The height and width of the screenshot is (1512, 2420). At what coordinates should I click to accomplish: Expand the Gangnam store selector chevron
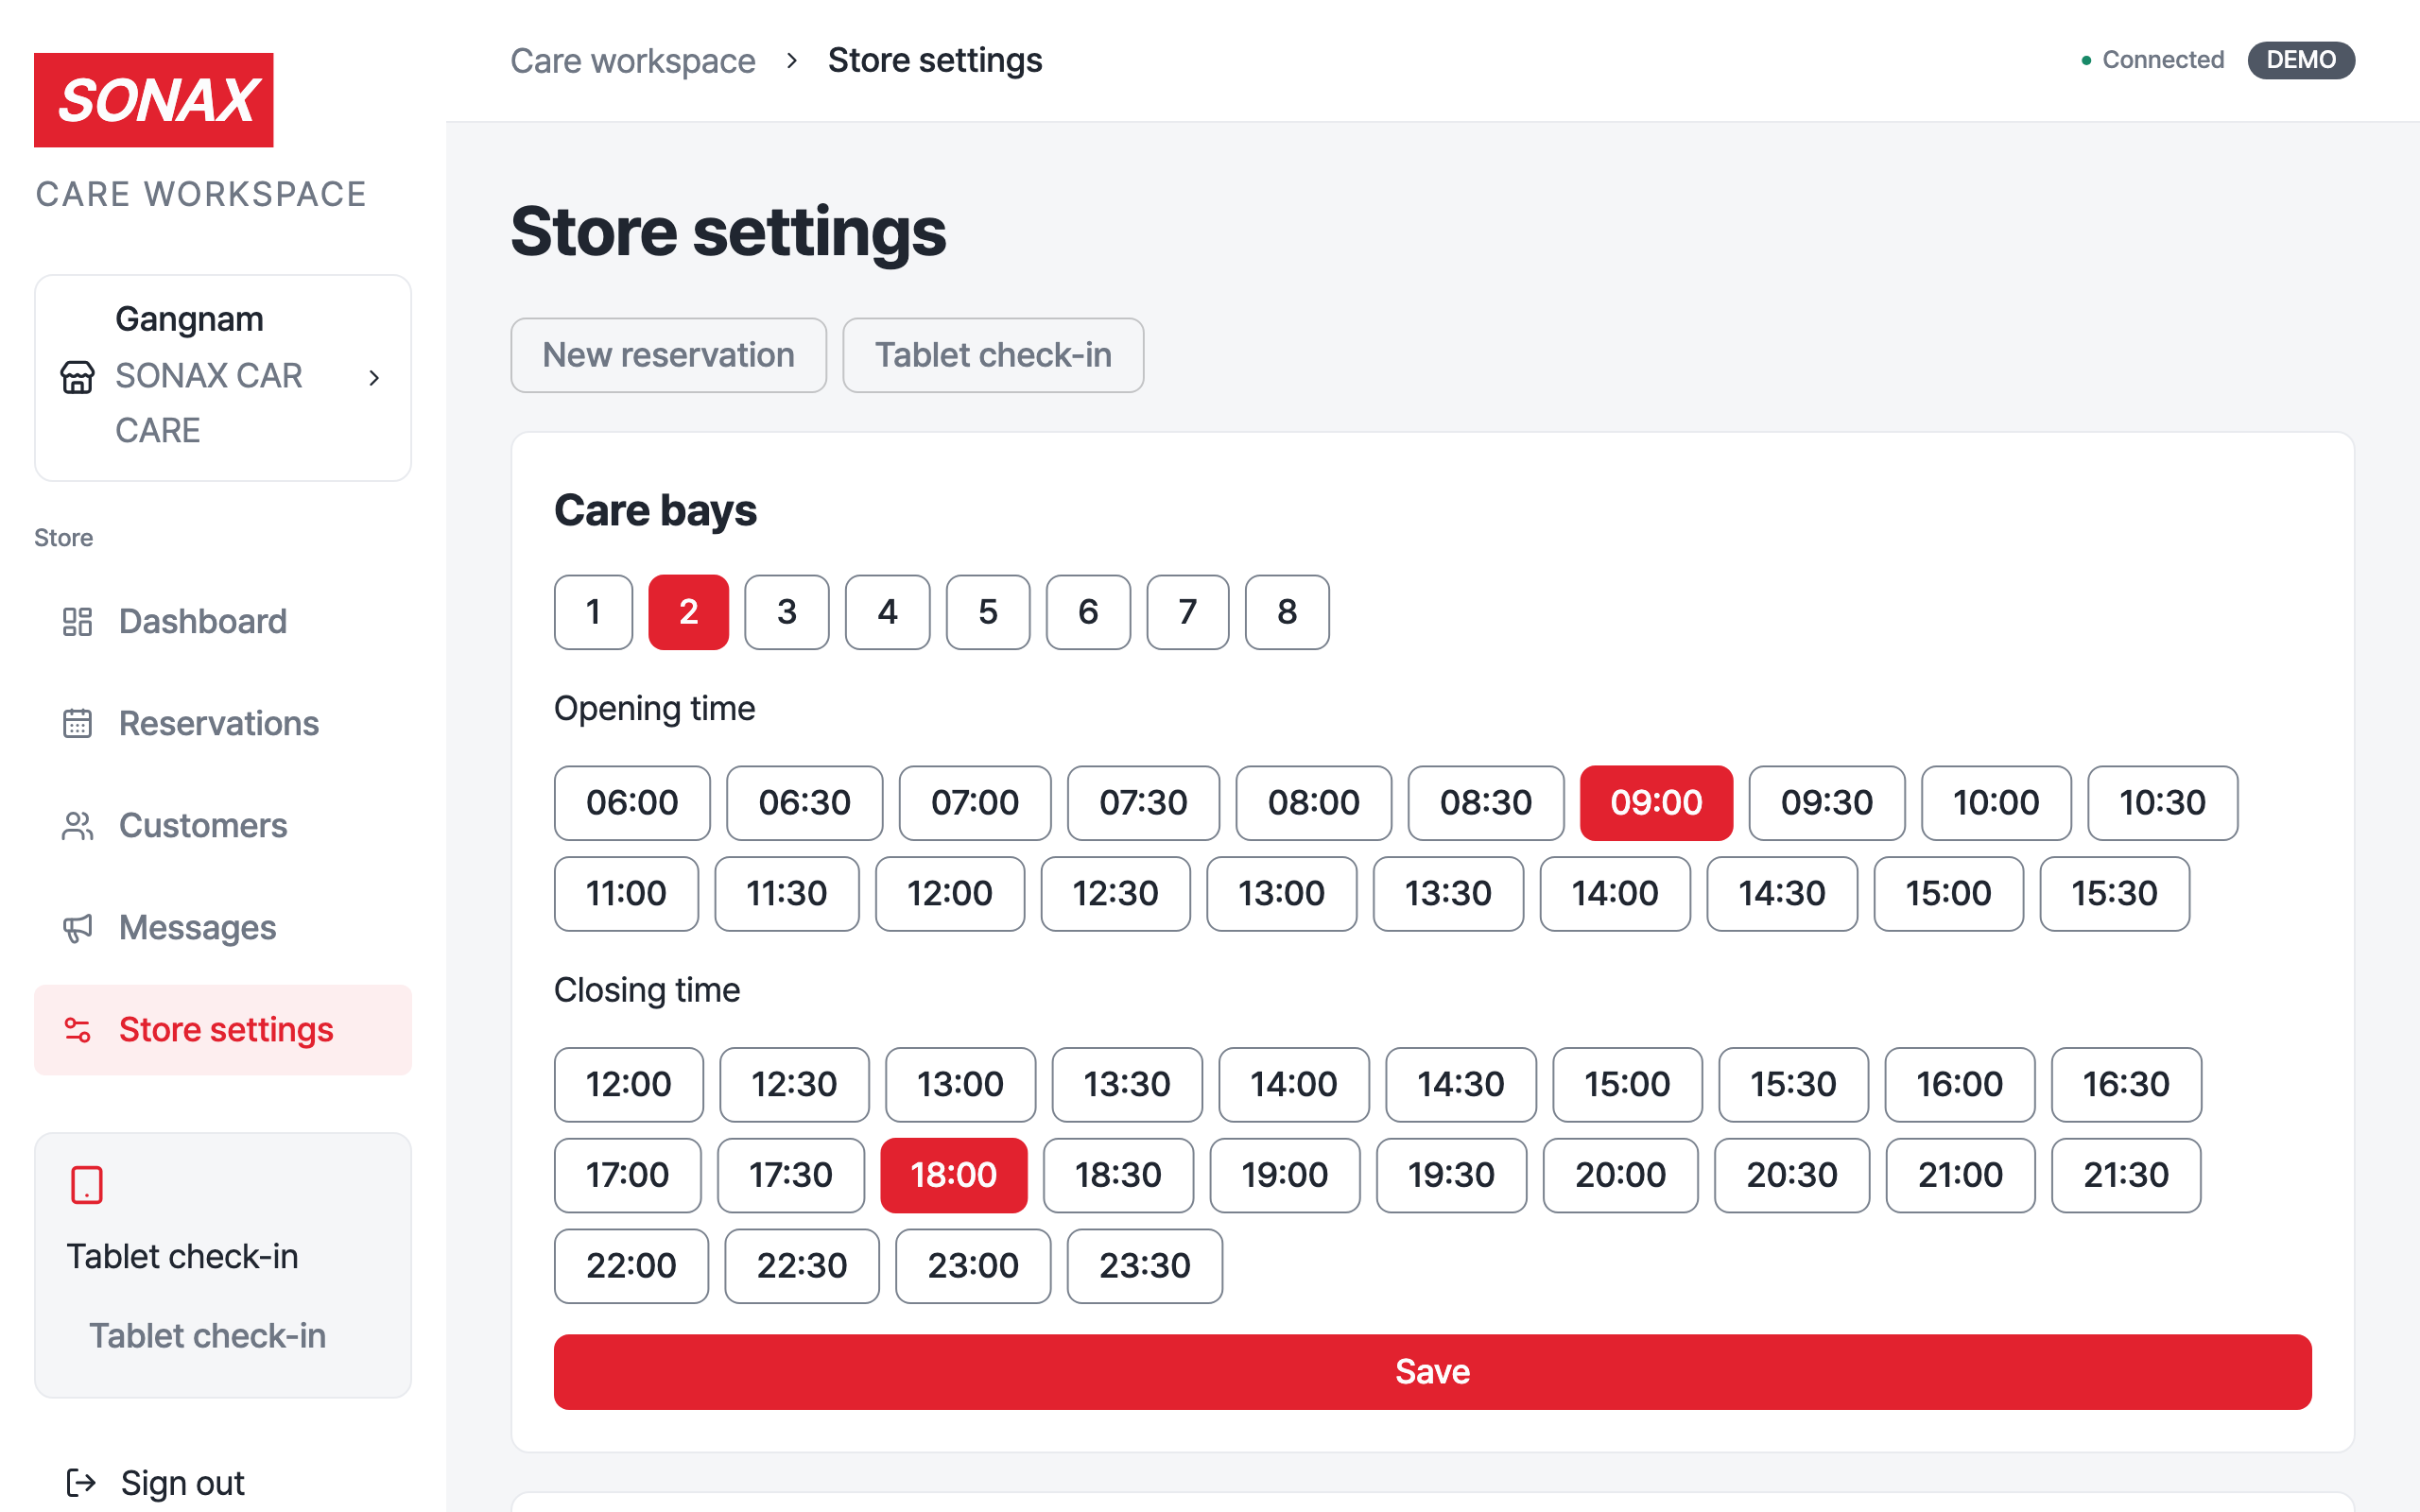coord(374,377)
